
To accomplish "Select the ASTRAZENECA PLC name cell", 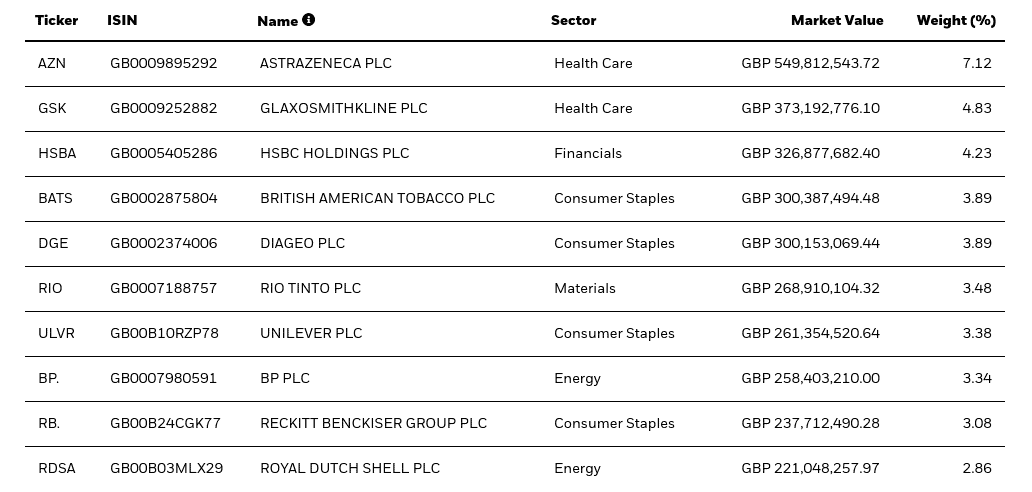I will (x=326, y=63).
